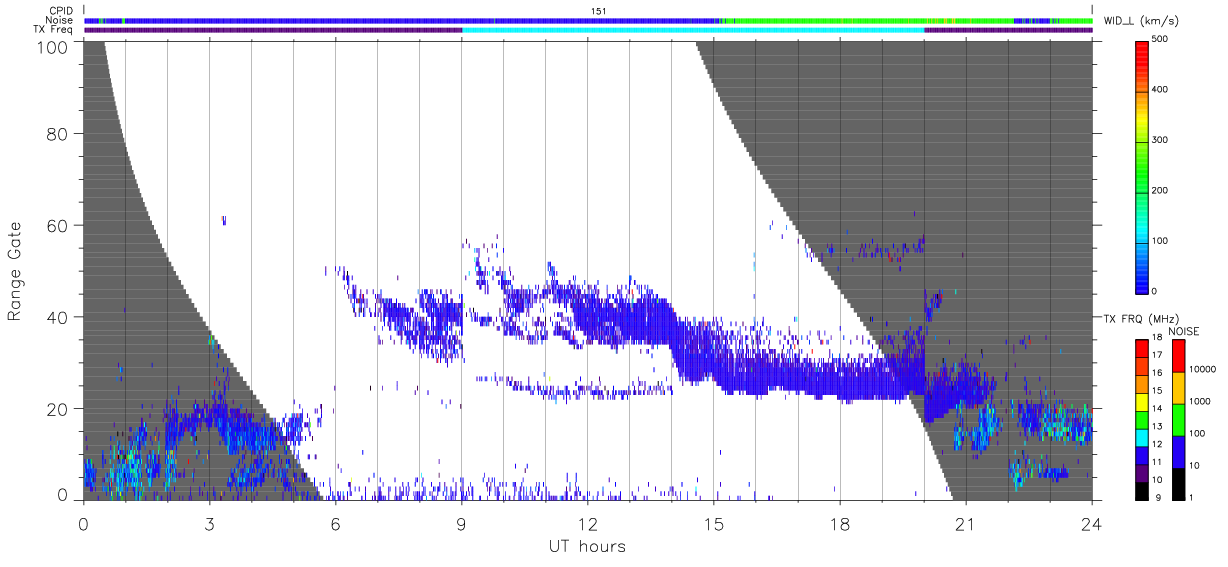The image size is (1228, 567).
Task: Click the orange swatch in the TX FRQ legend
Action: point(1141,383)
